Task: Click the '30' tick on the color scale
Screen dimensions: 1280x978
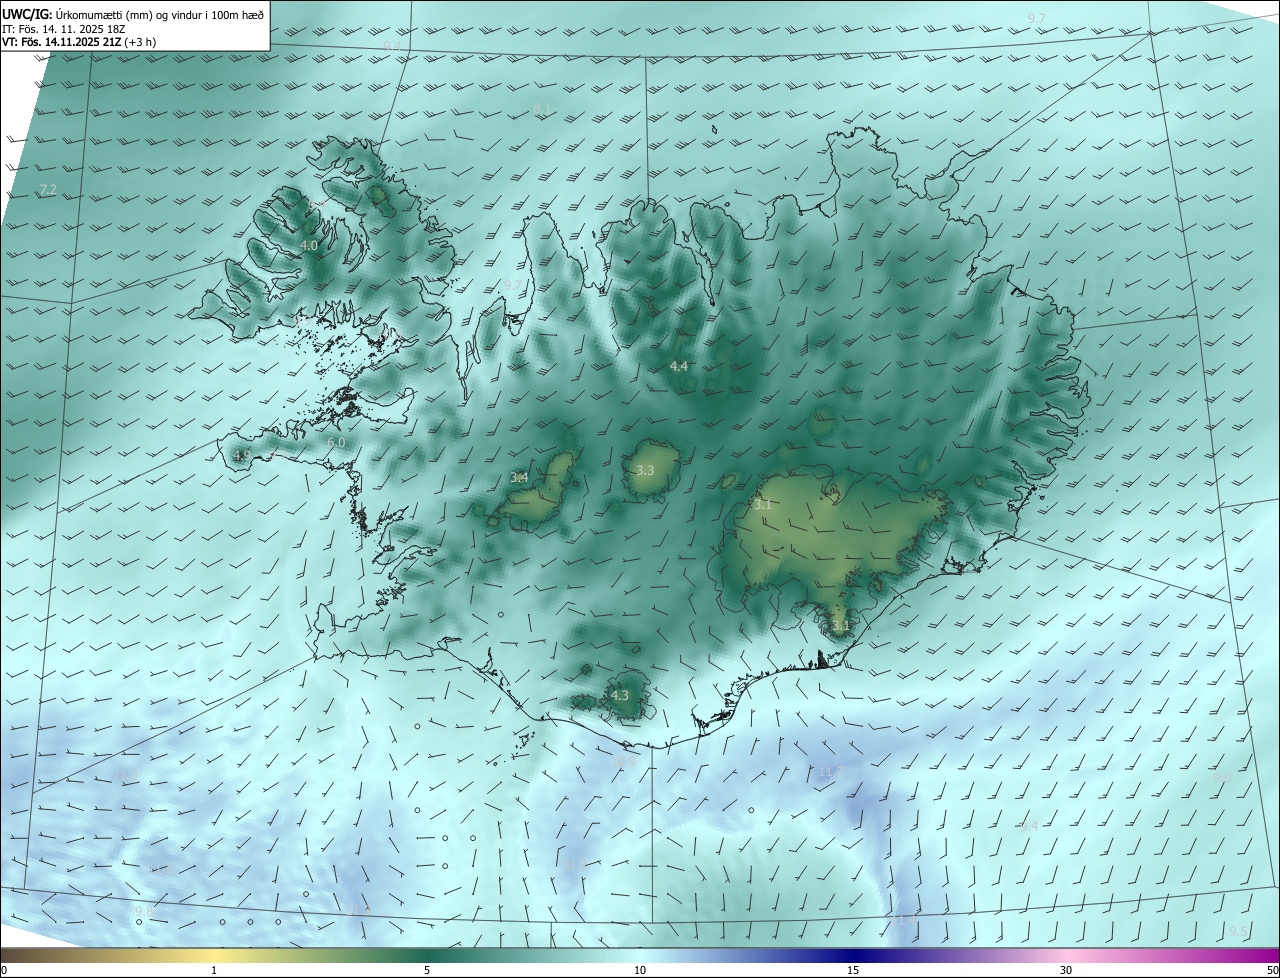Action: tap(1066, 970)
